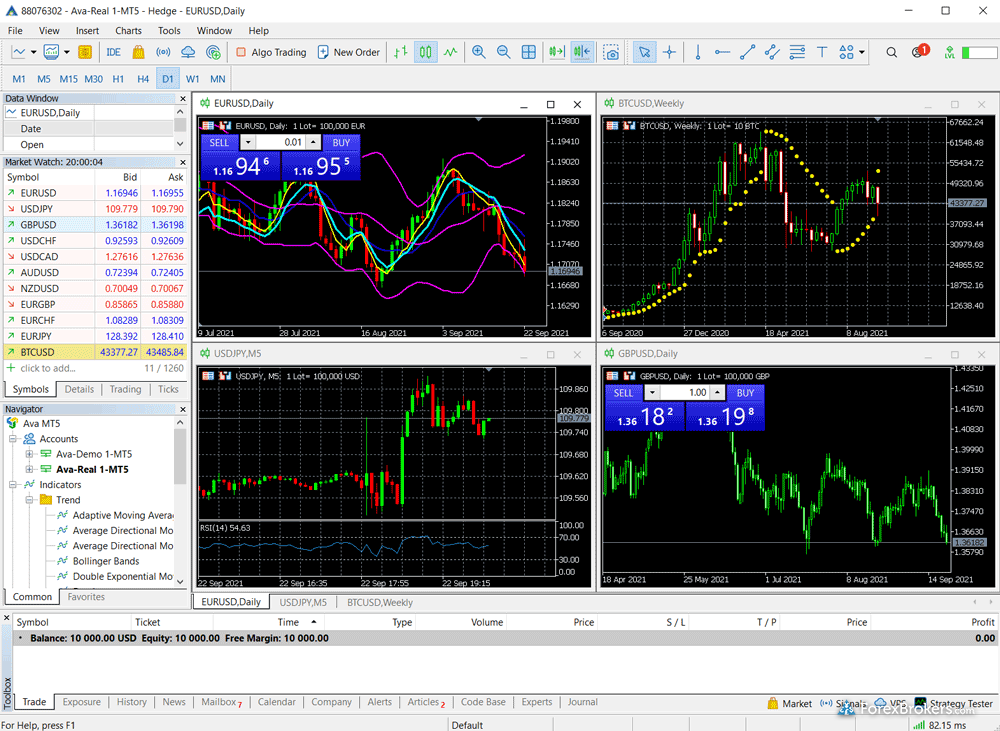Collapse the Trend folder node

point(29,500)
